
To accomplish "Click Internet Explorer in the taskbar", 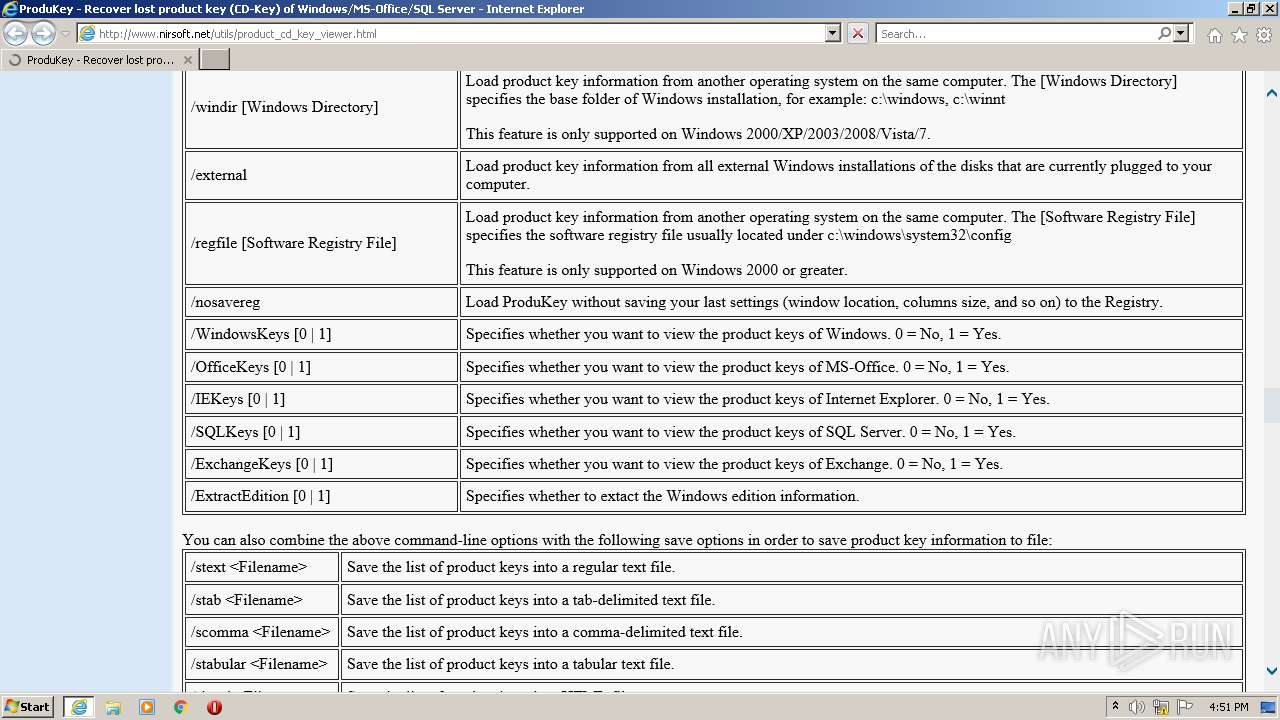I will [79, 707].
